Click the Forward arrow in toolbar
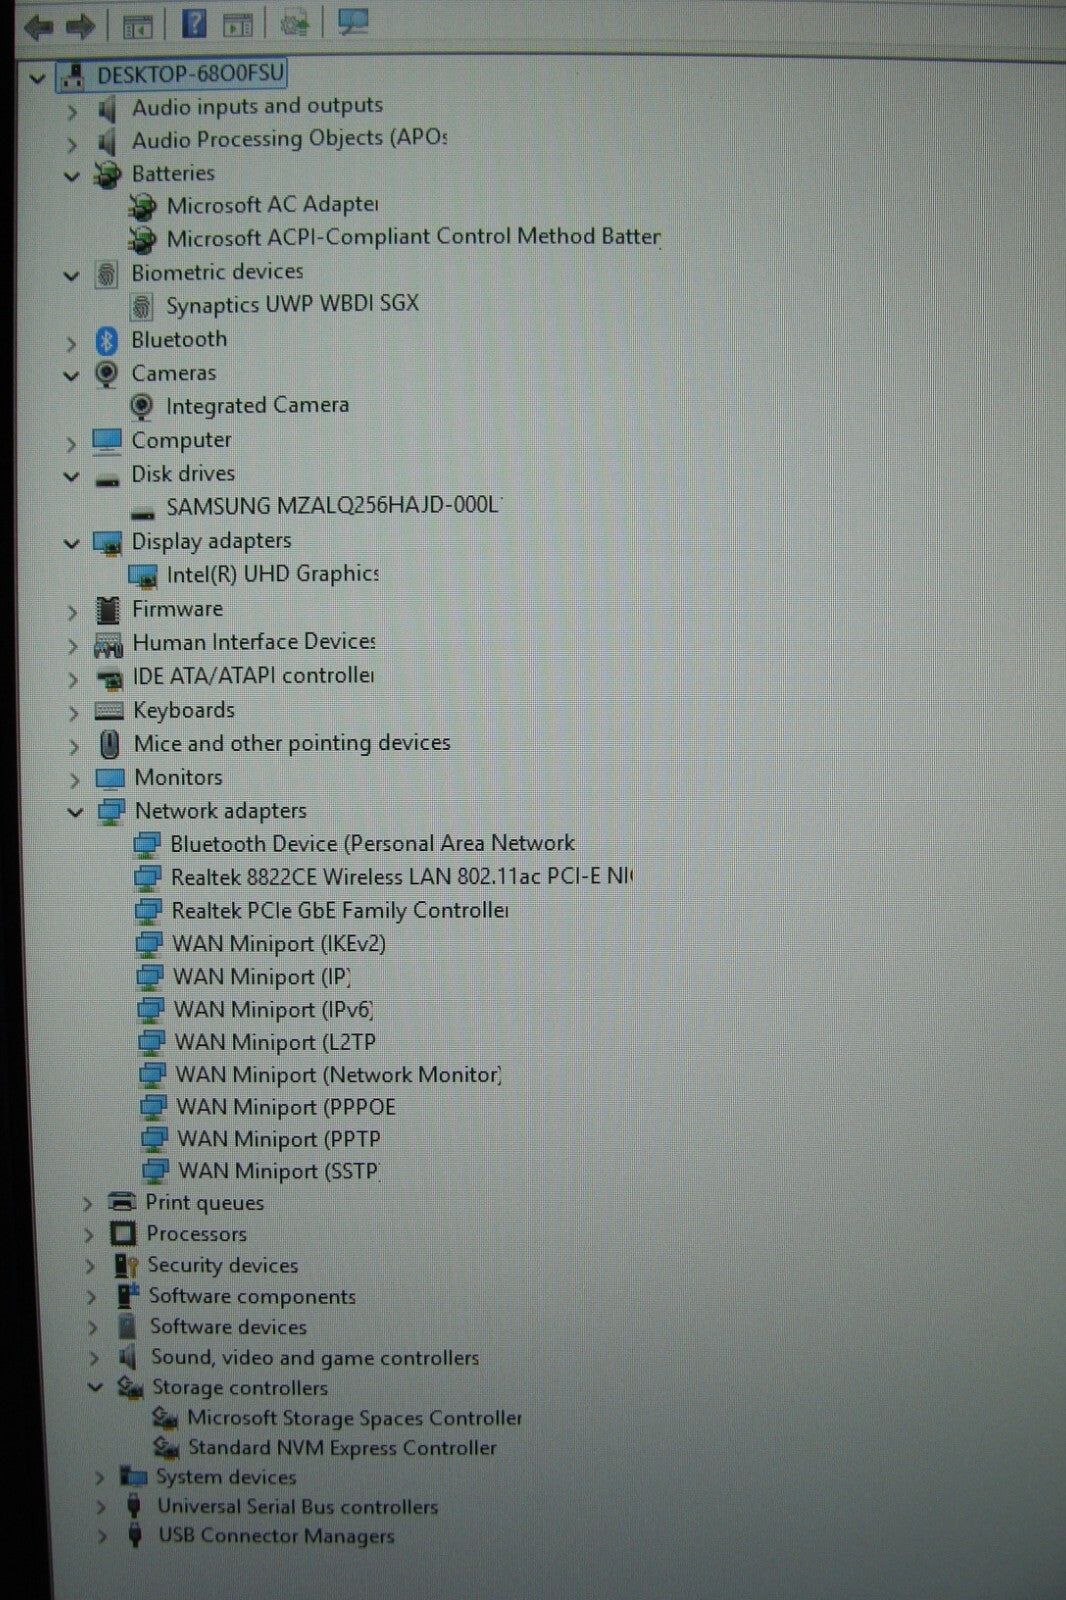Image resolution: width=1066 pixels, height=1600 pixels. [x=80, y=26]
